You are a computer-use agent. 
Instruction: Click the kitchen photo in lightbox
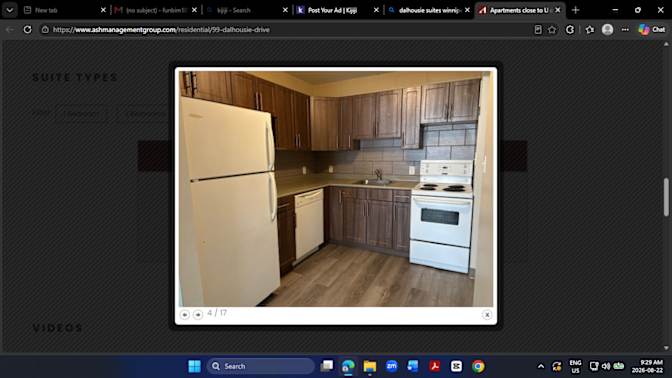tap(336, 189)
